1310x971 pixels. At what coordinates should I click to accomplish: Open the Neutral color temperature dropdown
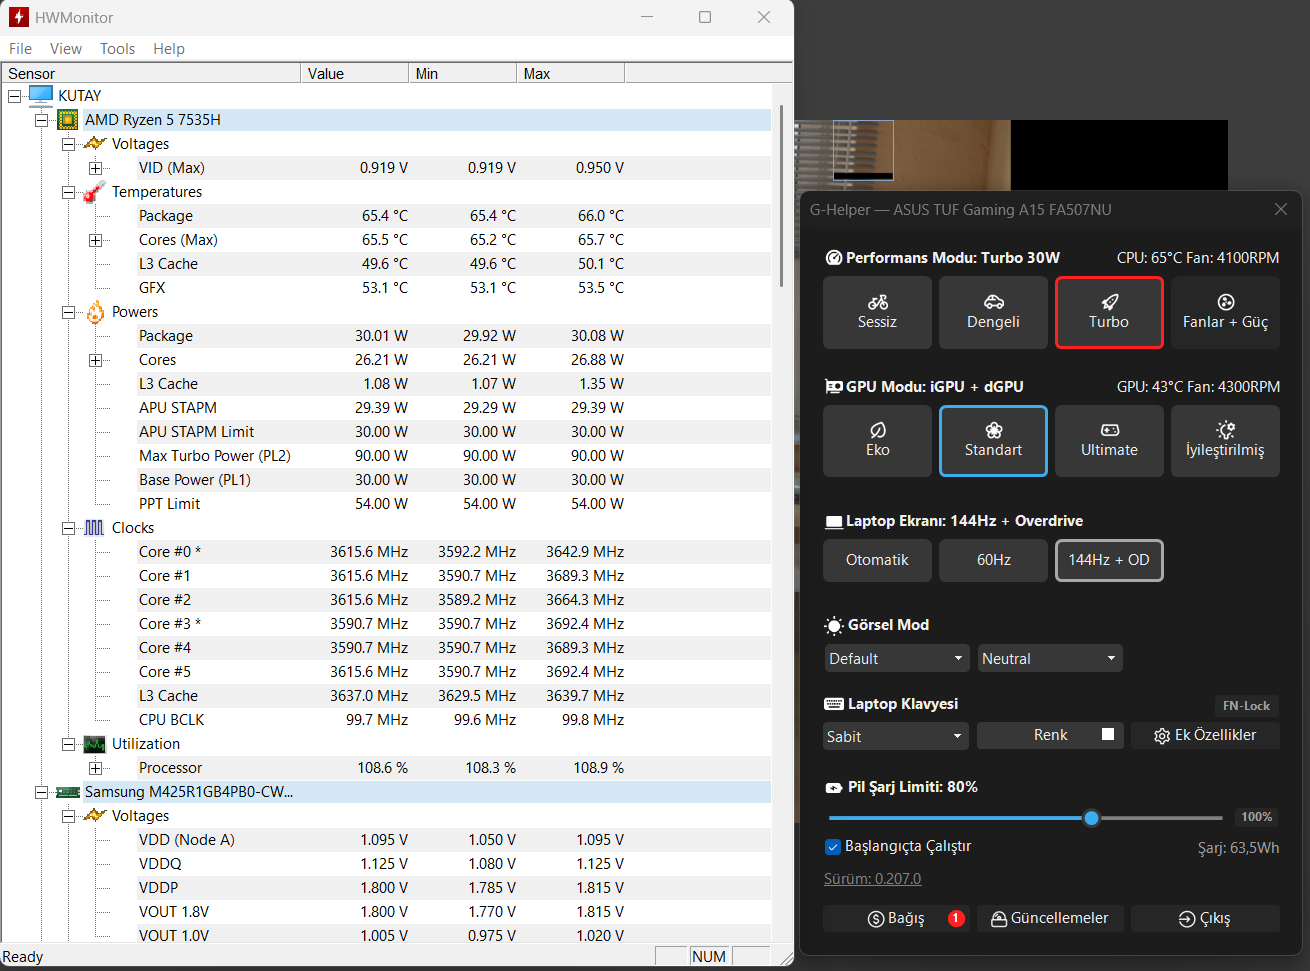tap(1050, 658)
